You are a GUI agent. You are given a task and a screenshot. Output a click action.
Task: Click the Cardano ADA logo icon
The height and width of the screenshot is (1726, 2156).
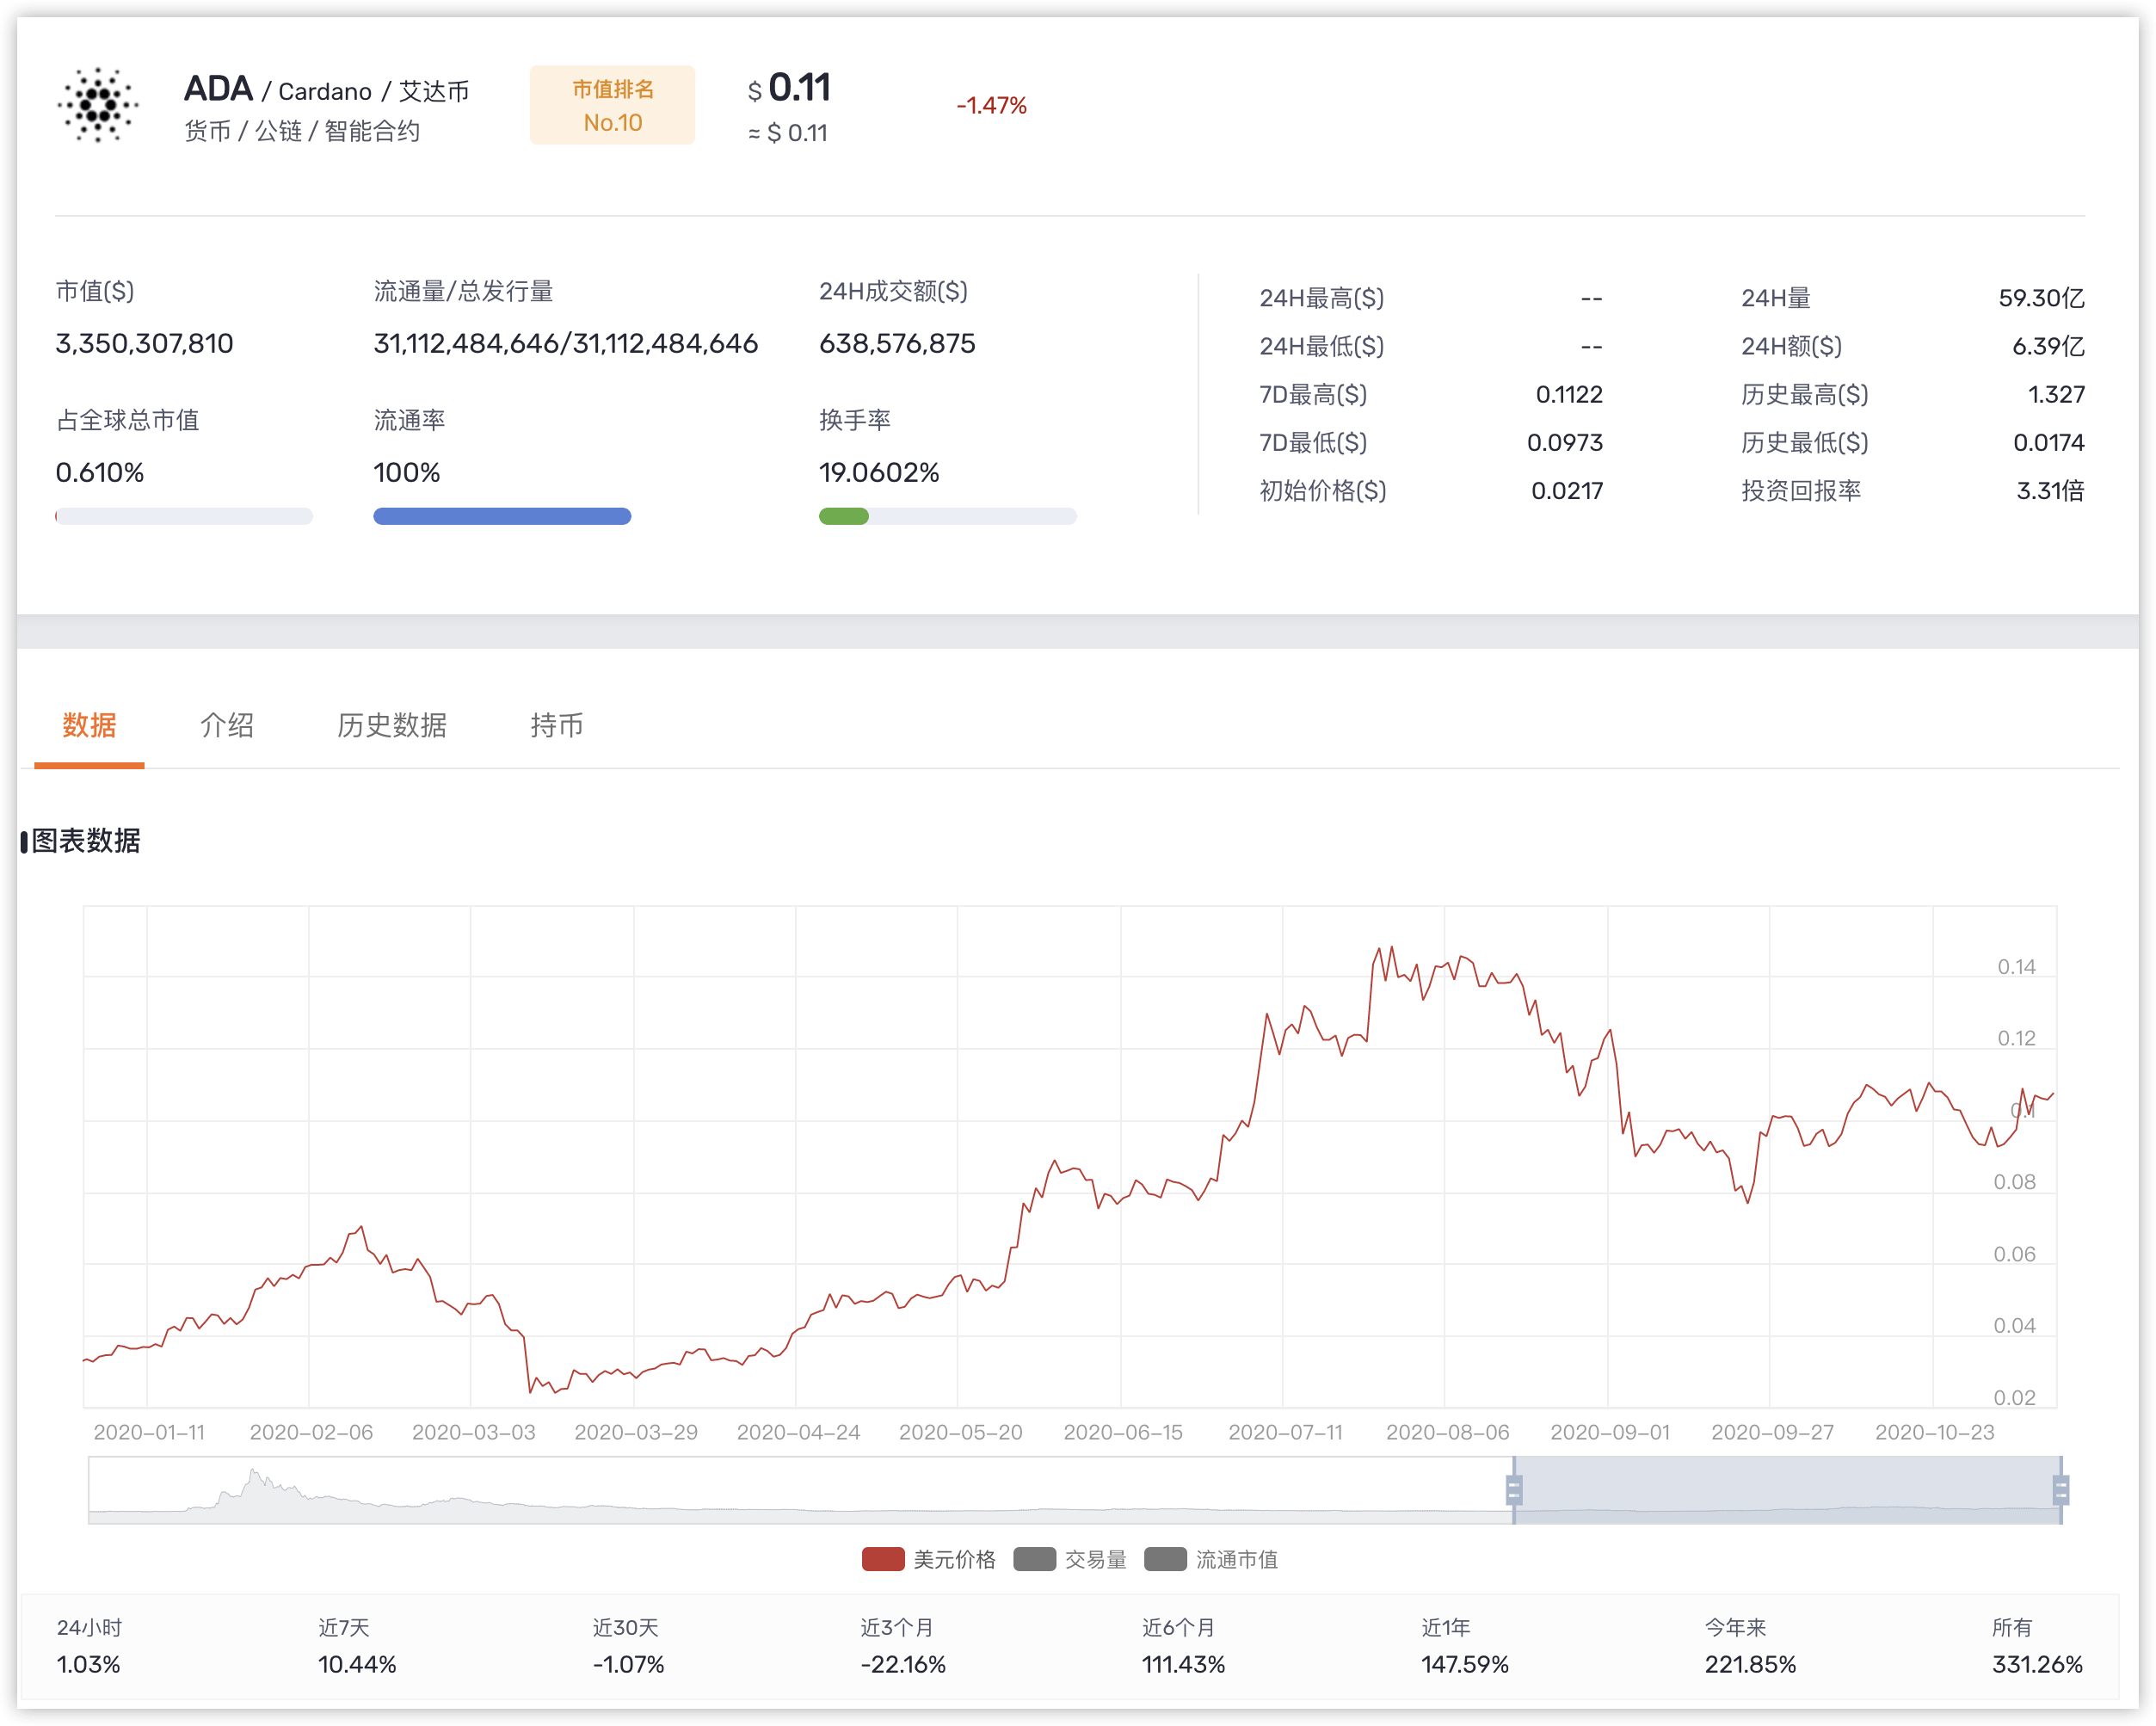pyautogui.click(x=97, y=105)
